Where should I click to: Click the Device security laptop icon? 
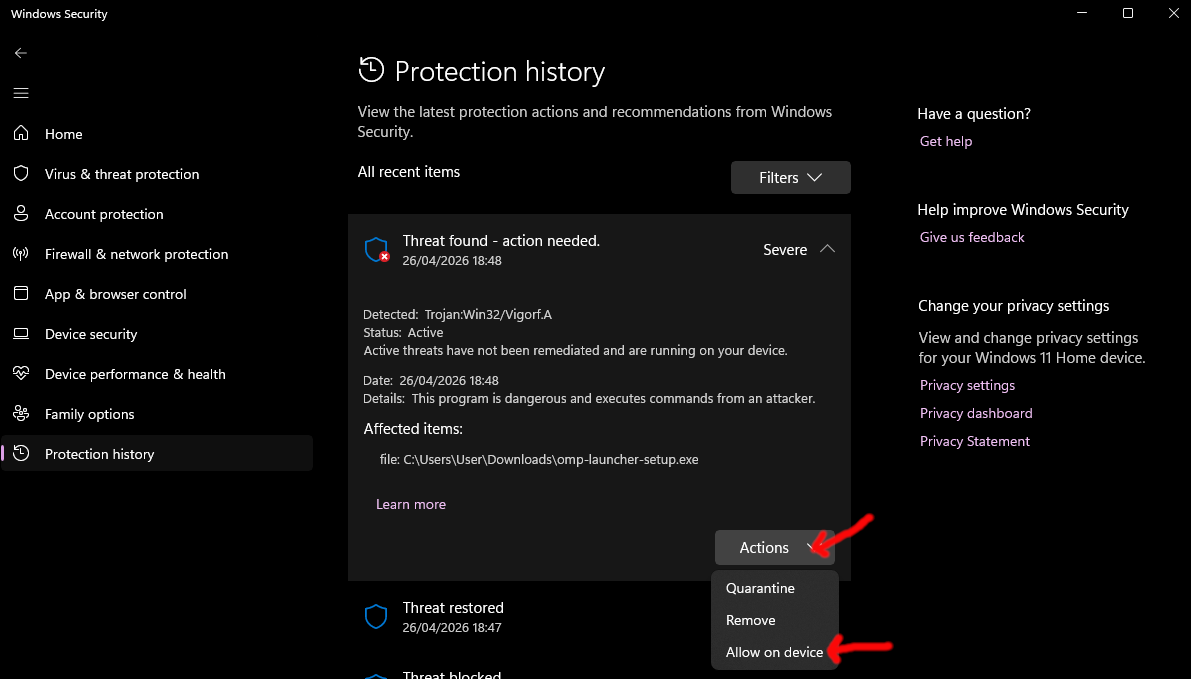pos(21,333)
